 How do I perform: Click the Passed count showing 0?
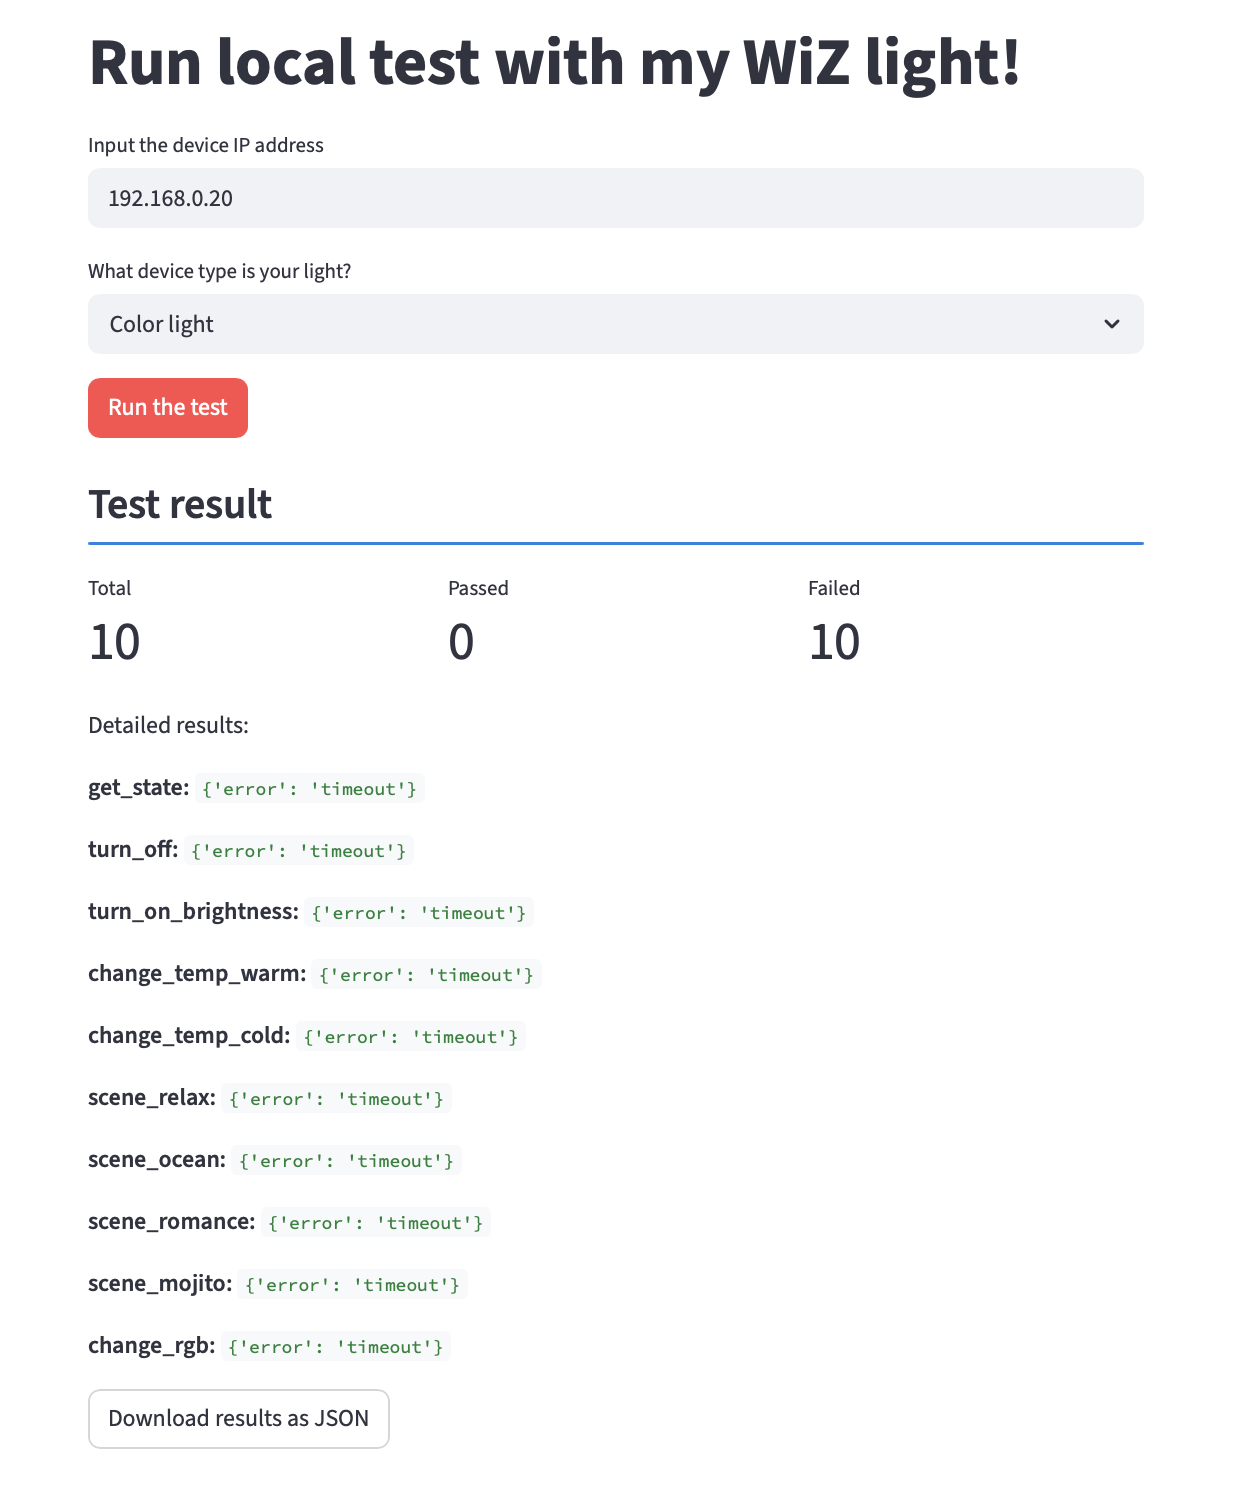click(x=461, y=641)
